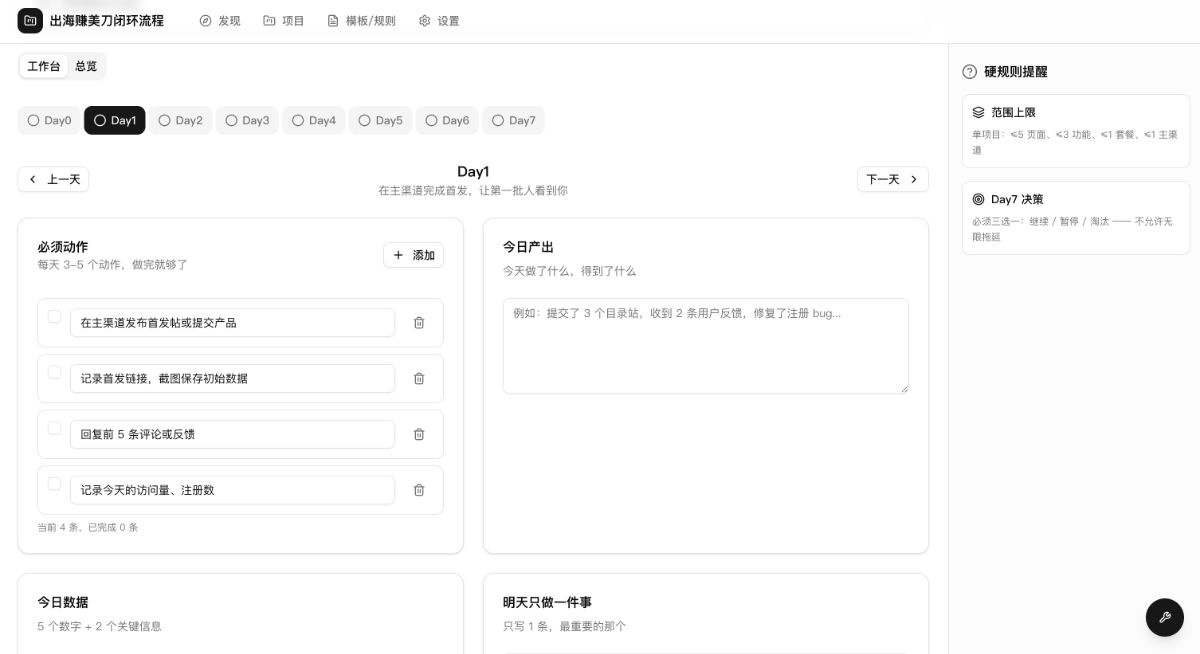Delete the 记录今天的访问量、注册数 item via trash icon
The height and width of the screenshot is (654, 1200).
[x=419, y=490]
